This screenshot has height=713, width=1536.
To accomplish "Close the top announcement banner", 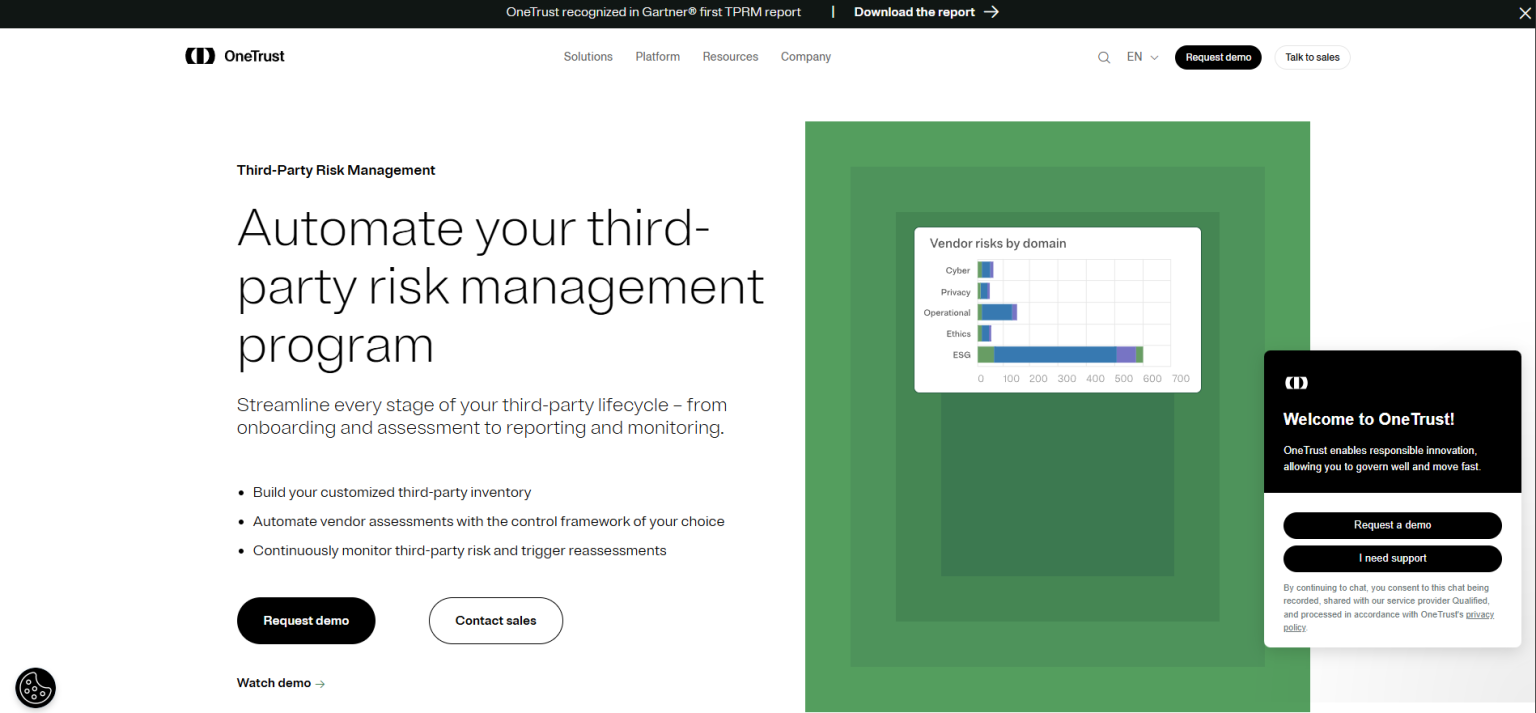I will coord(1524,13).
